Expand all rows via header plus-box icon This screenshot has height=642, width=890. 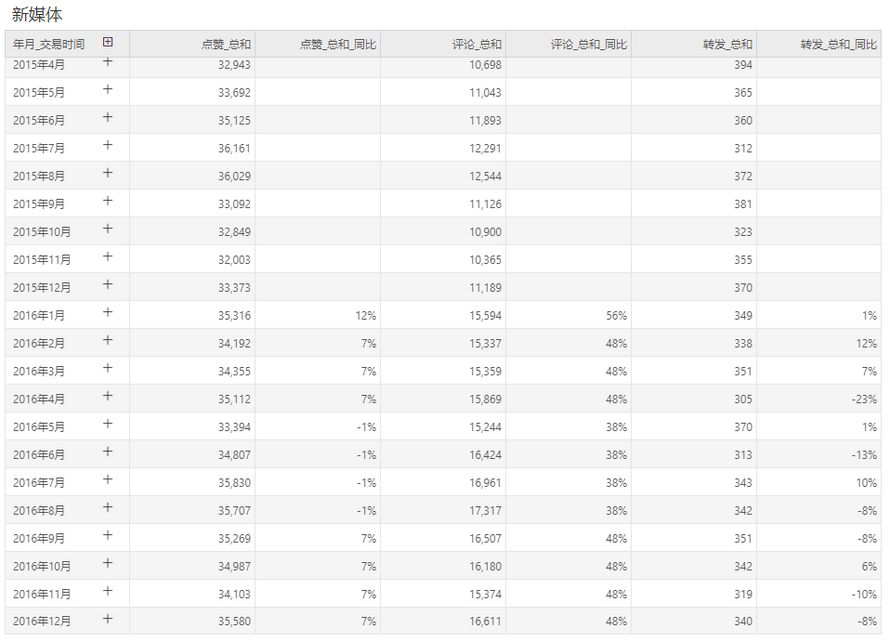(x=107, y=42)
